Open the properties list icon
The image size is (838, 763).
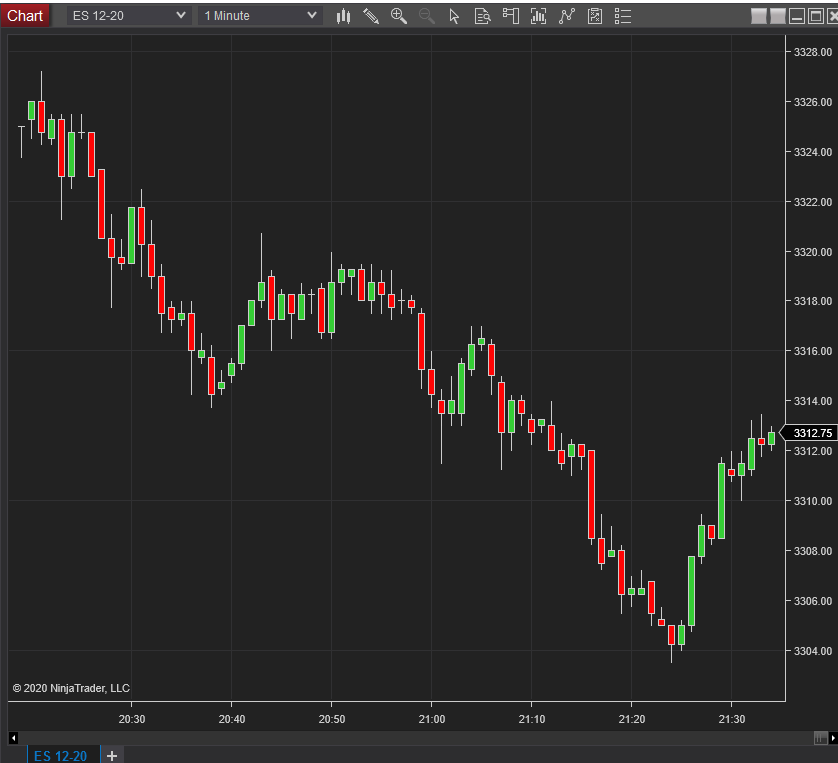click(623, 16)
